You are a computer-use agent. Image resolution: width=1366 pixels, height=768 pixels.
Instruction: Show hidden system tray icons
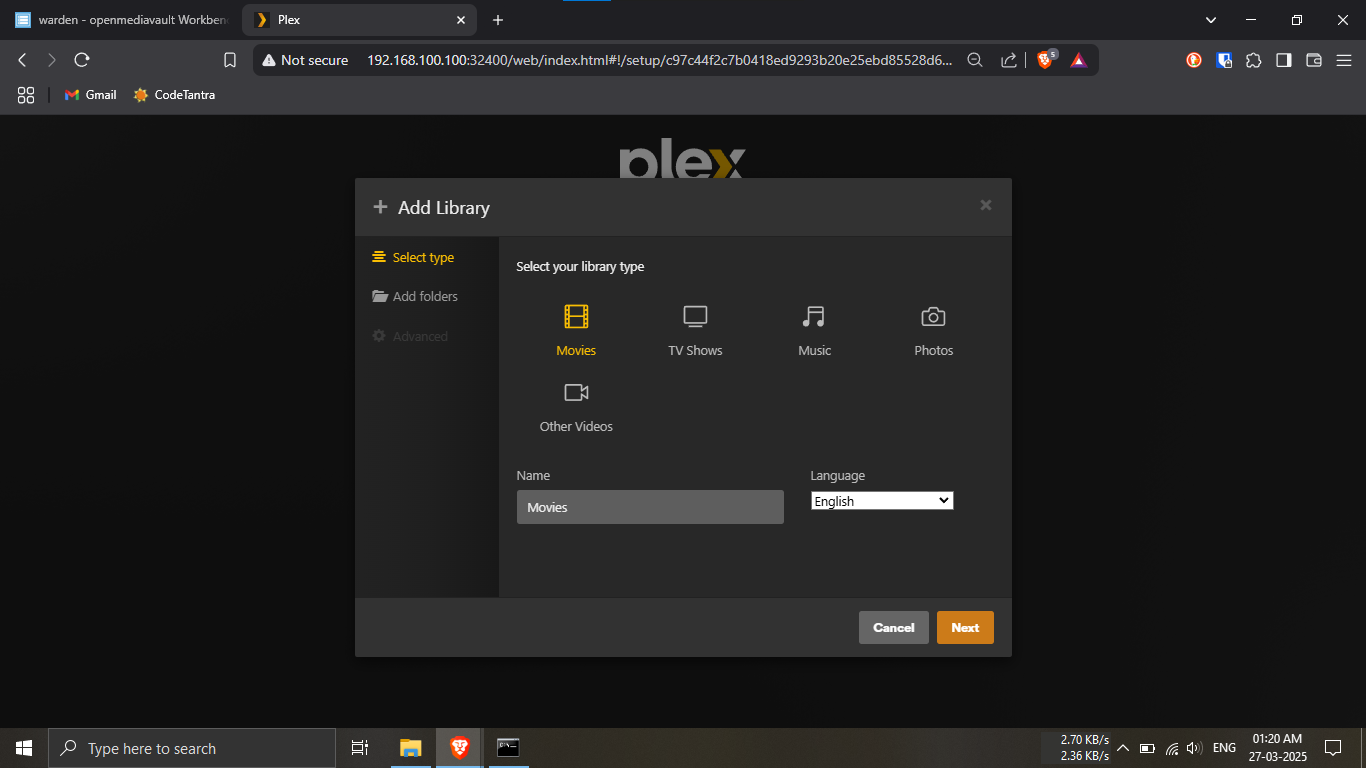click(x=1122, y=748)
